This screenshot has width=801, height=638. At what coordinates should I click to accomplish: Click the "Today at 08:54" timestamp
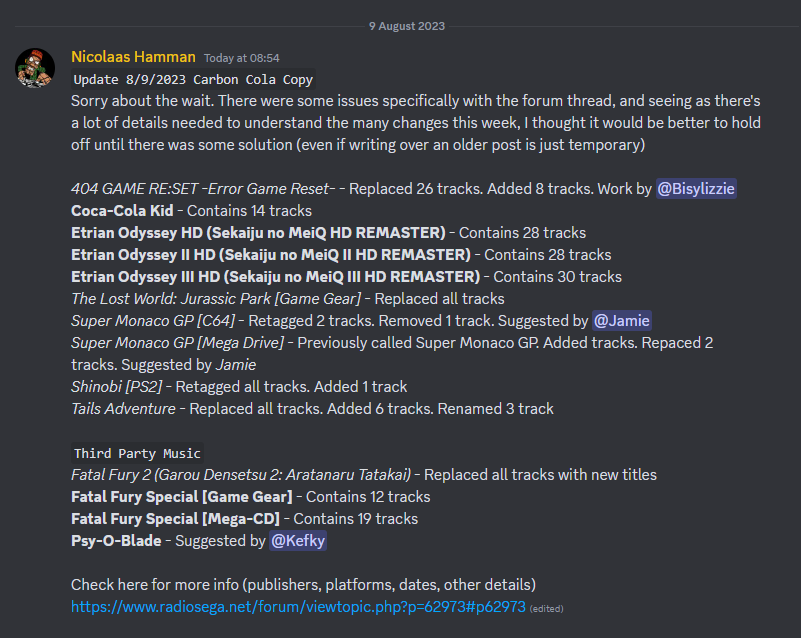pyautogui.click(x=241, y=58)
